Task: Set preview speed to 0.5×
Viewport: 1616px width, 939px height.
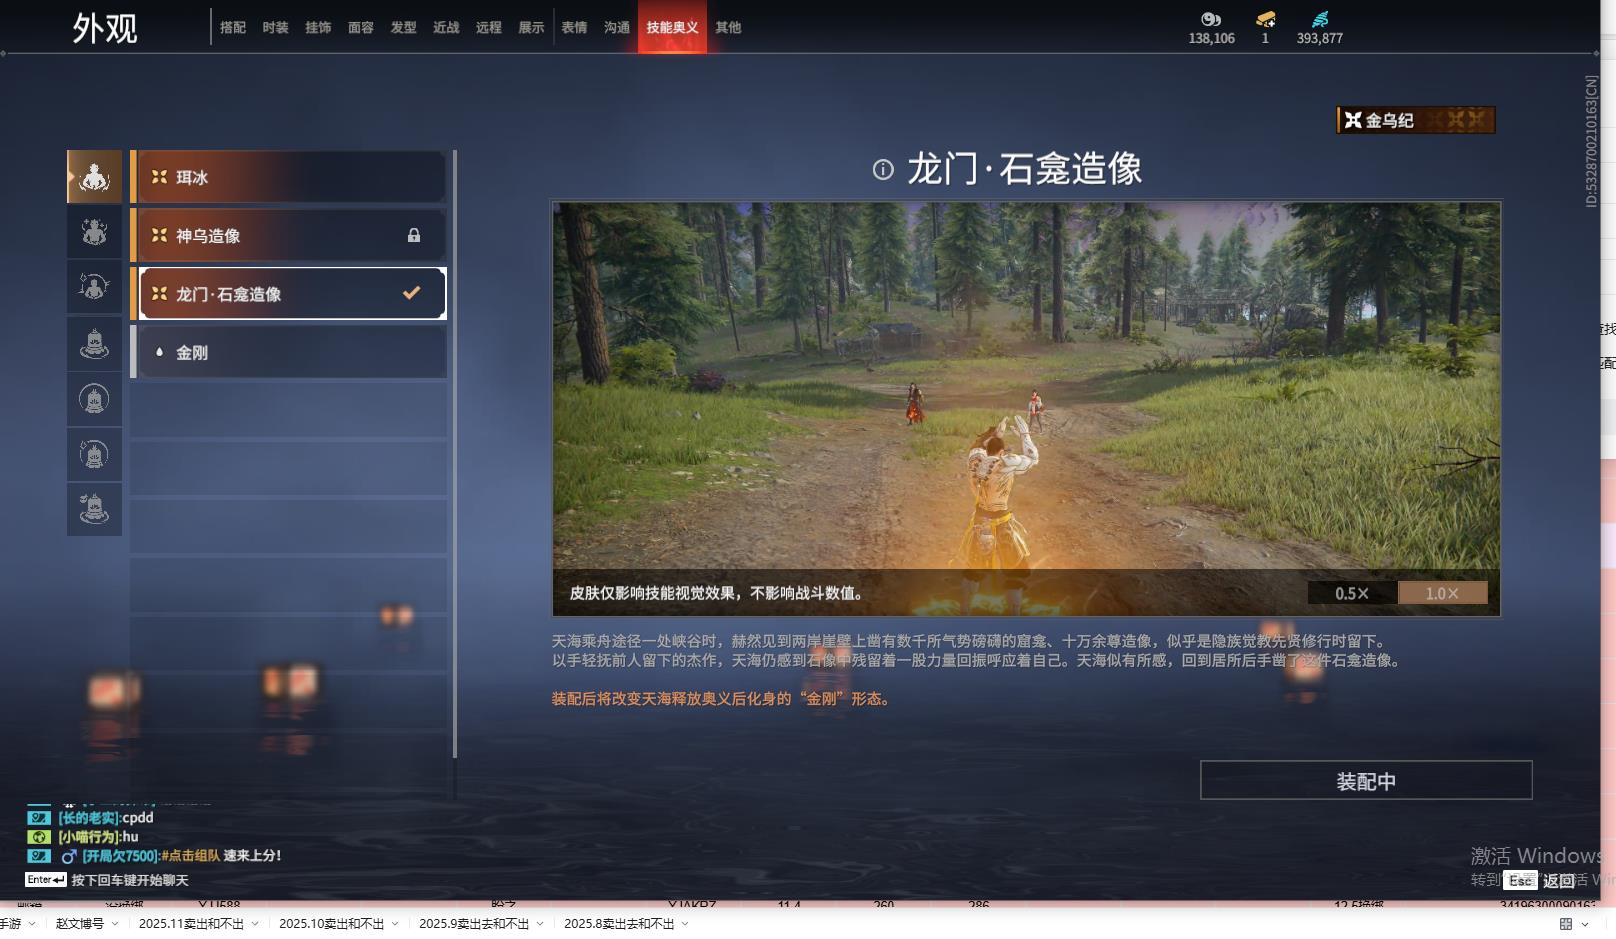Action: tap(1352, 593)
